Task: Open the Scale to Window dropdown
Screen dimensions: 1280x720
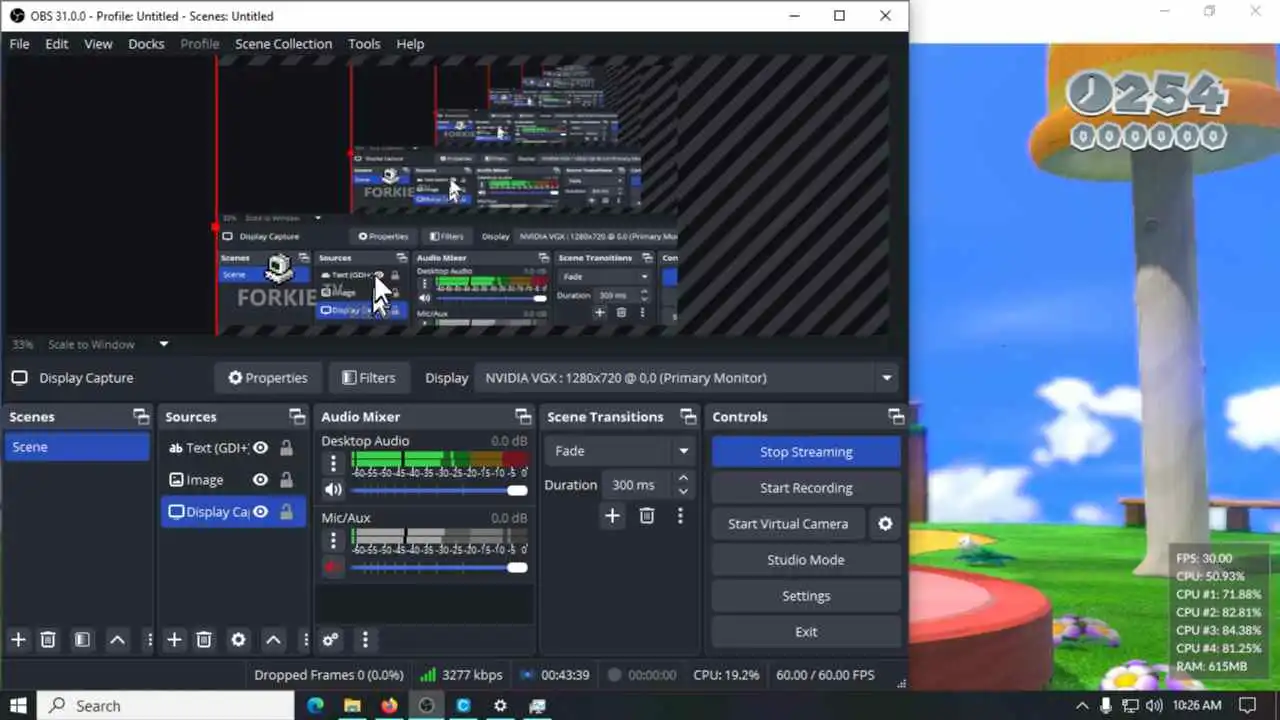Action: [x=109, y=344]
